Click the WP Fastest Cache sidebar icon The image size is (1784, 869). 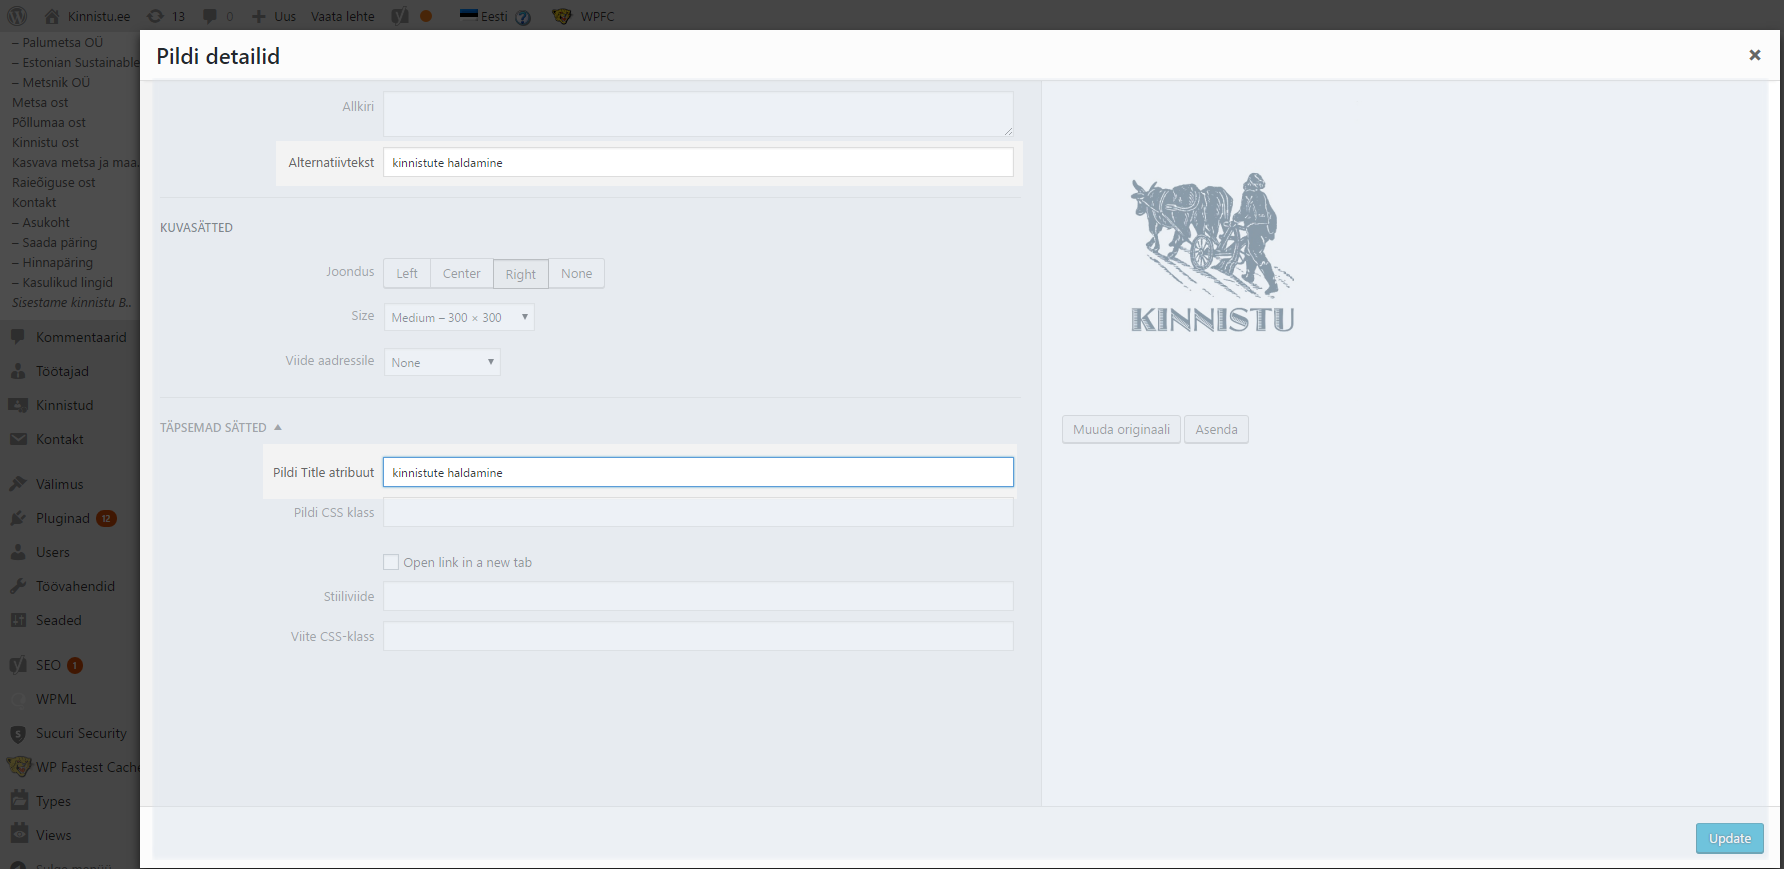18,767
